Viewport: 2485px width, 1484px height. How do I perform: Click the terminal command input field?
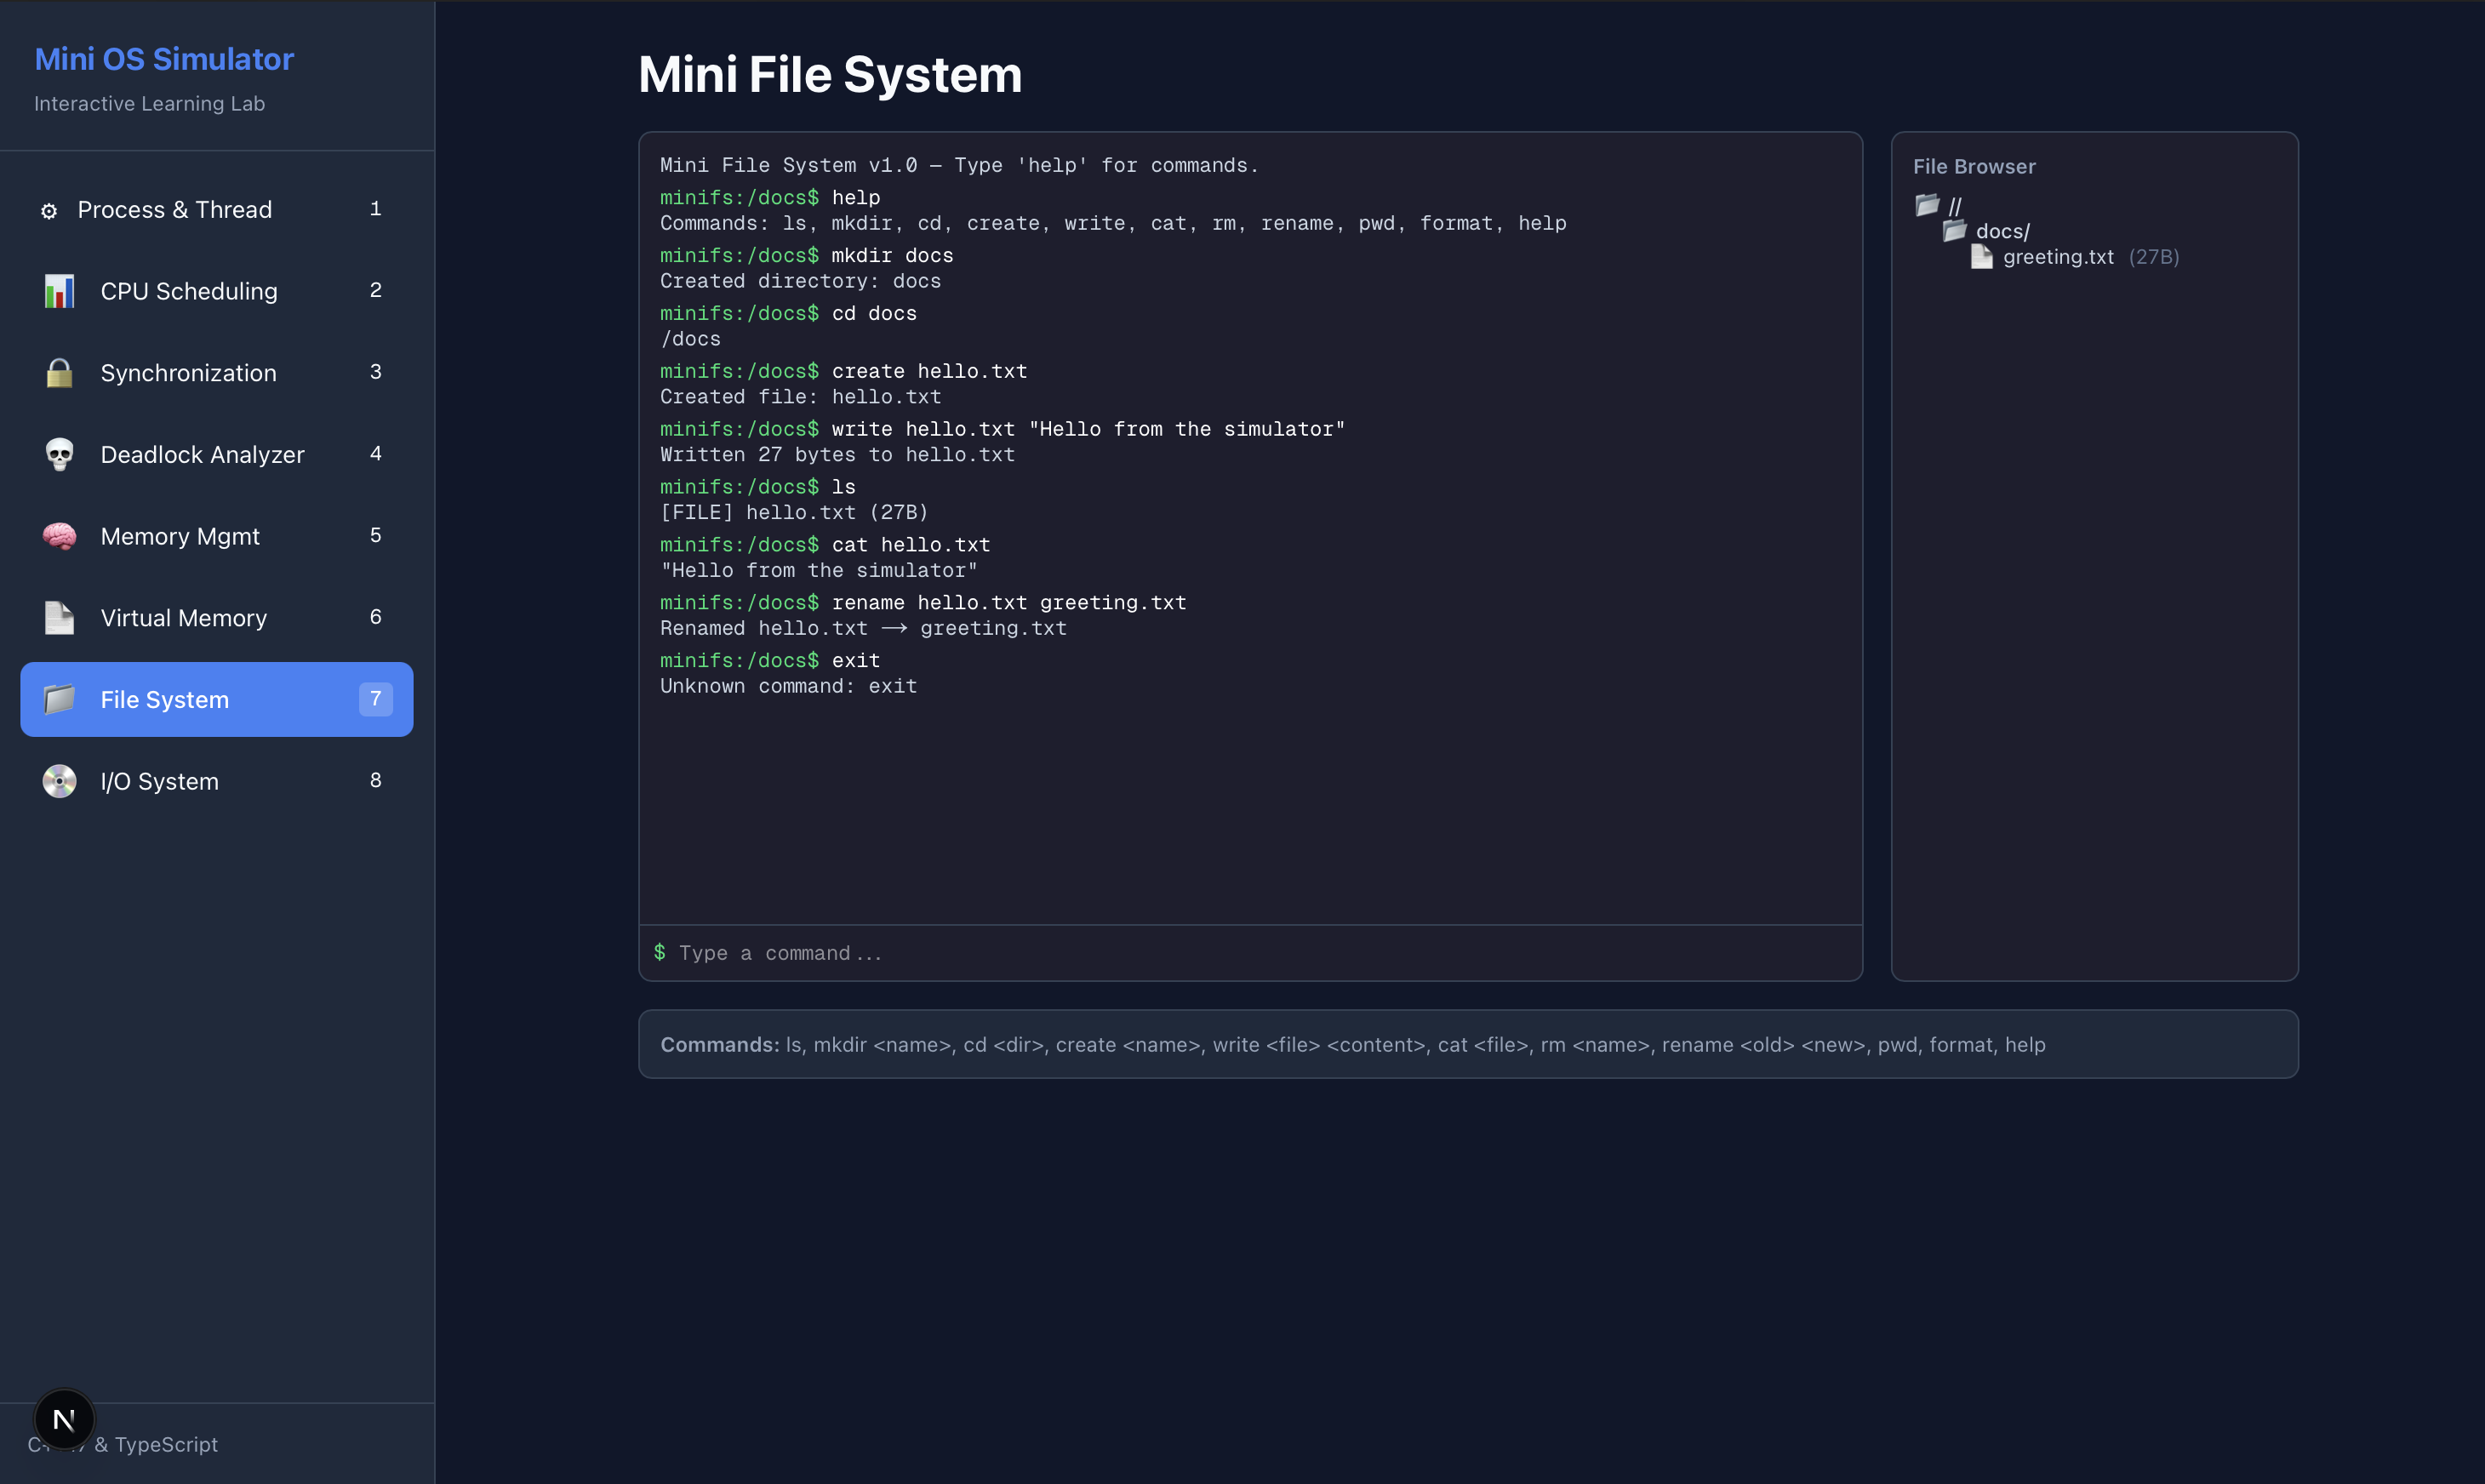[x=1250, y=952]
